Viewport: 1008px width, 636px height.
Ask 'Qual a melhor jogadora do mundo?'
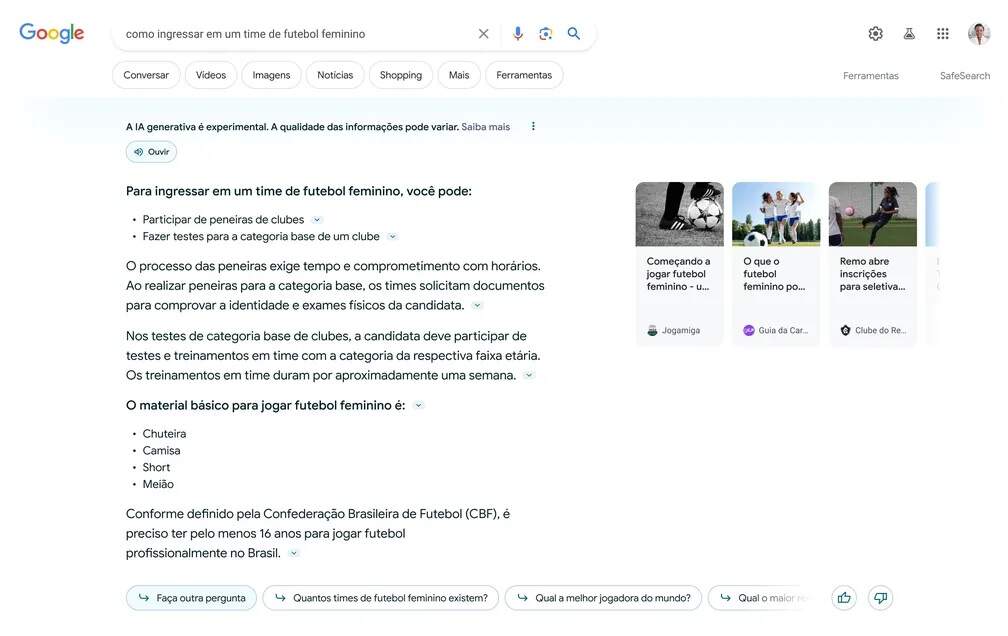[x=604, y=598]
